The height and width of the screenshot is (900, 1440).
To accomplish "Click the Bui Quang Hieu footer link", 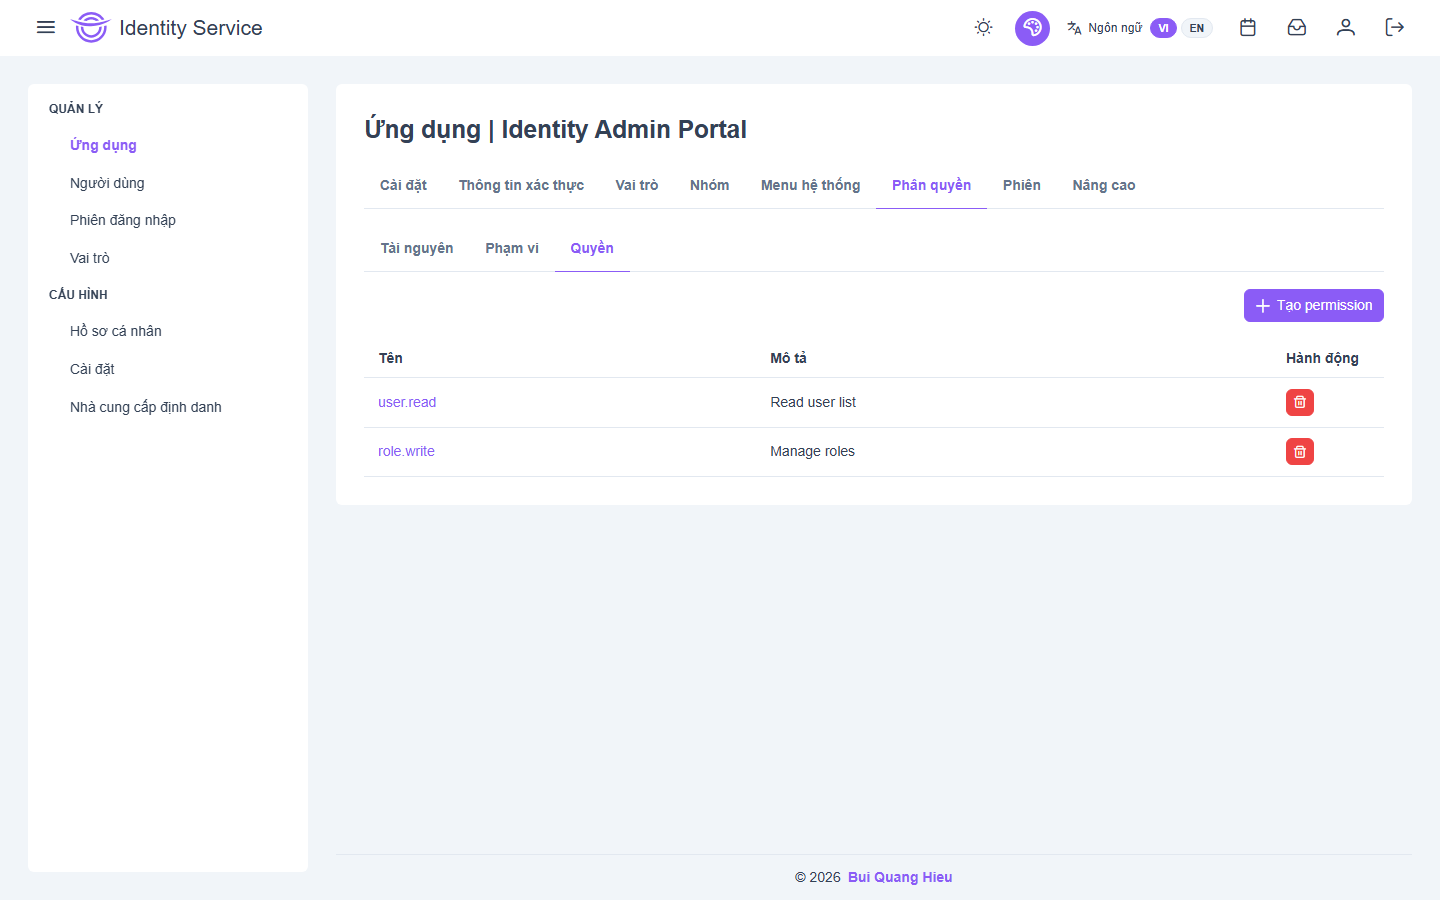I will tap(899, 877).
